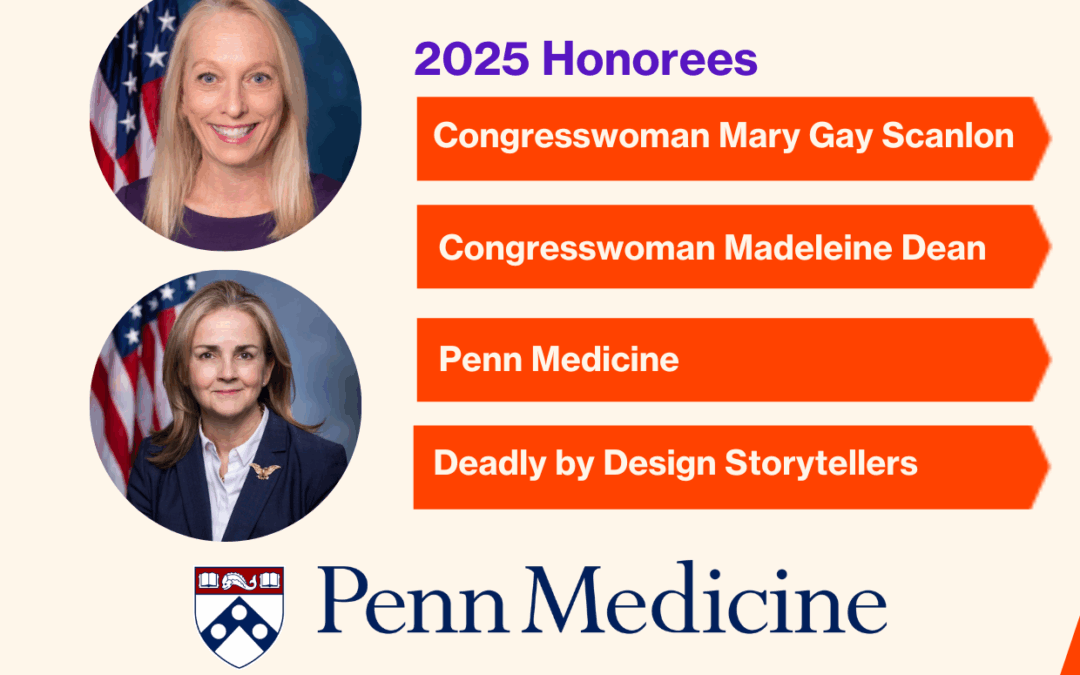Screen dimensions: 1080x675
Task: Open the Deadly by Design Storytellers banner
Action: point(731,467)
